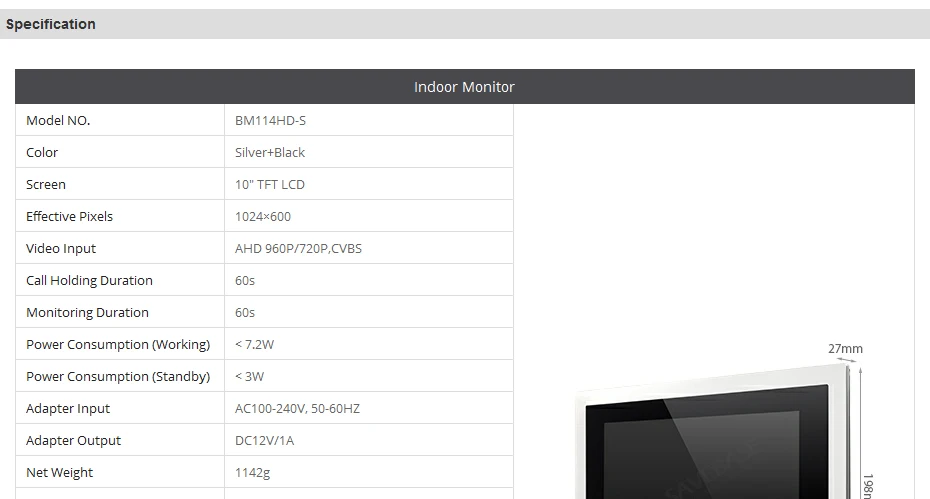
Task: Select the 60s value for Call Holding Duration
Action: [x=245, y=281]
